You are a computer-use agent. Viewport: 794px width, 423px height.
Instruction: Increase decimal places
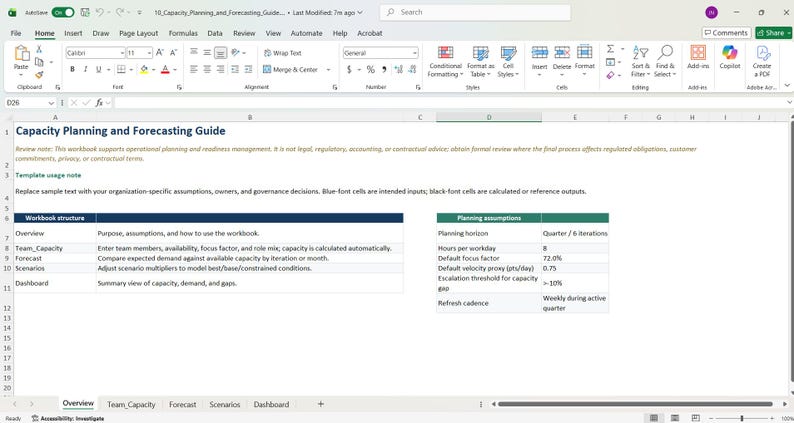[x=399, y=69]
